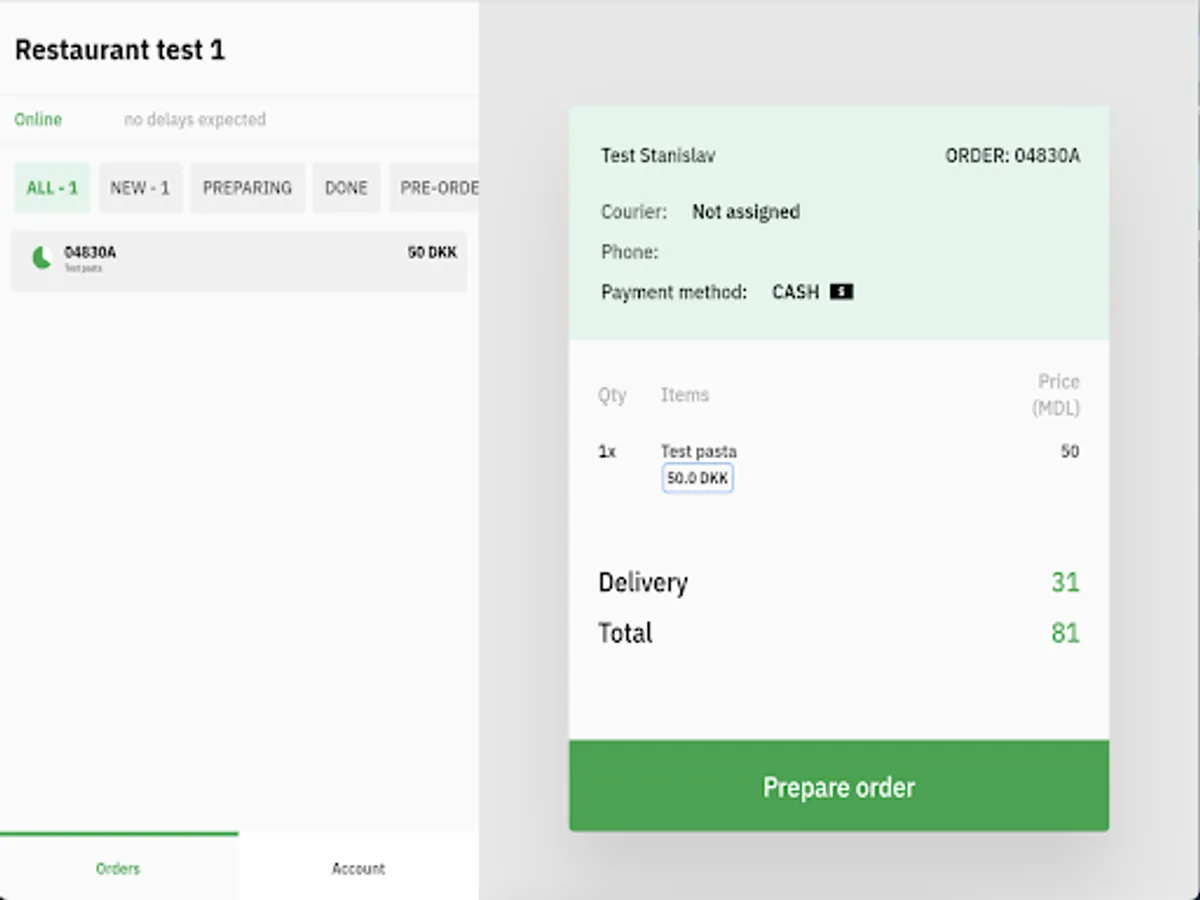
Task: Click the Test pasta item name
Action: 698,451
